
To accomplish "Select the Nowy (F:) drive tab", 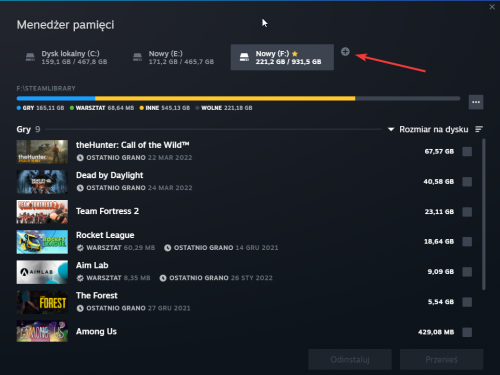I will (x=282, y=57).
